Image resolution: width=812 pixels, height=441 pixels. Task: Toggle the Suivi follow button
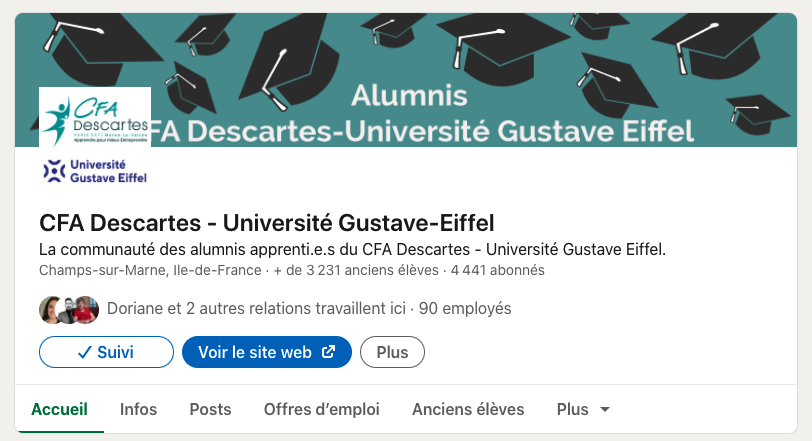[x=106, y=352]
